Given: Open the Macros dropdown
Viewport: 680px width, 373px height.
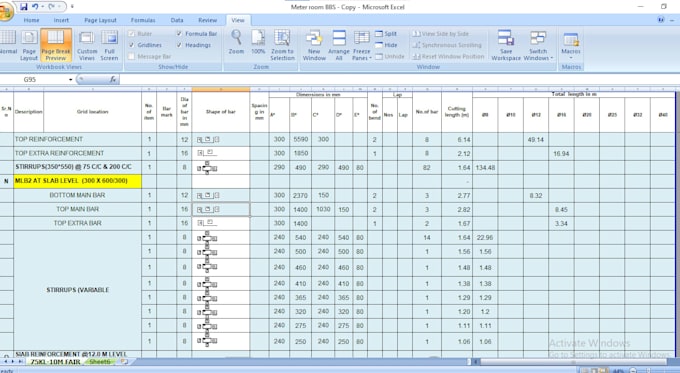Looking at the screenshot, I should click(x=571, y=45).
